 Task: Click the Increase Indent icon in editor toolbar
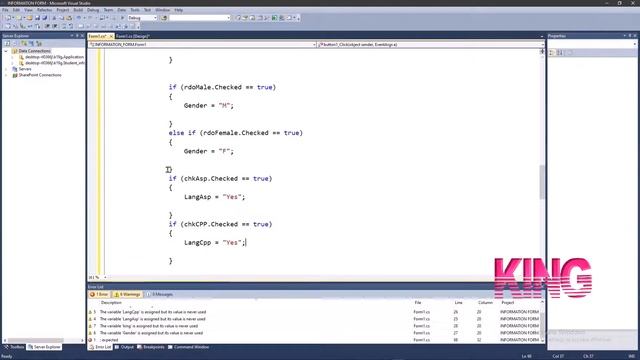55,26
